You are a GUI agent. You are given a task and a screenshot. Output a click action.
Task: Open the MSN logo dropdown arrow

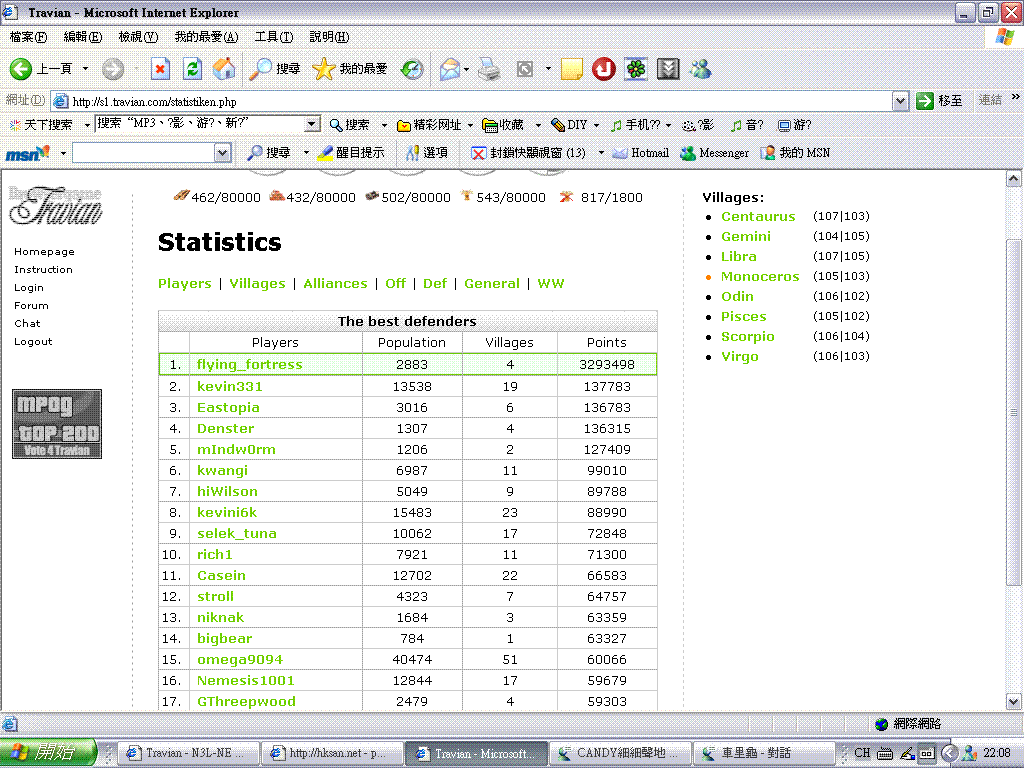click(x=63, y=153)
